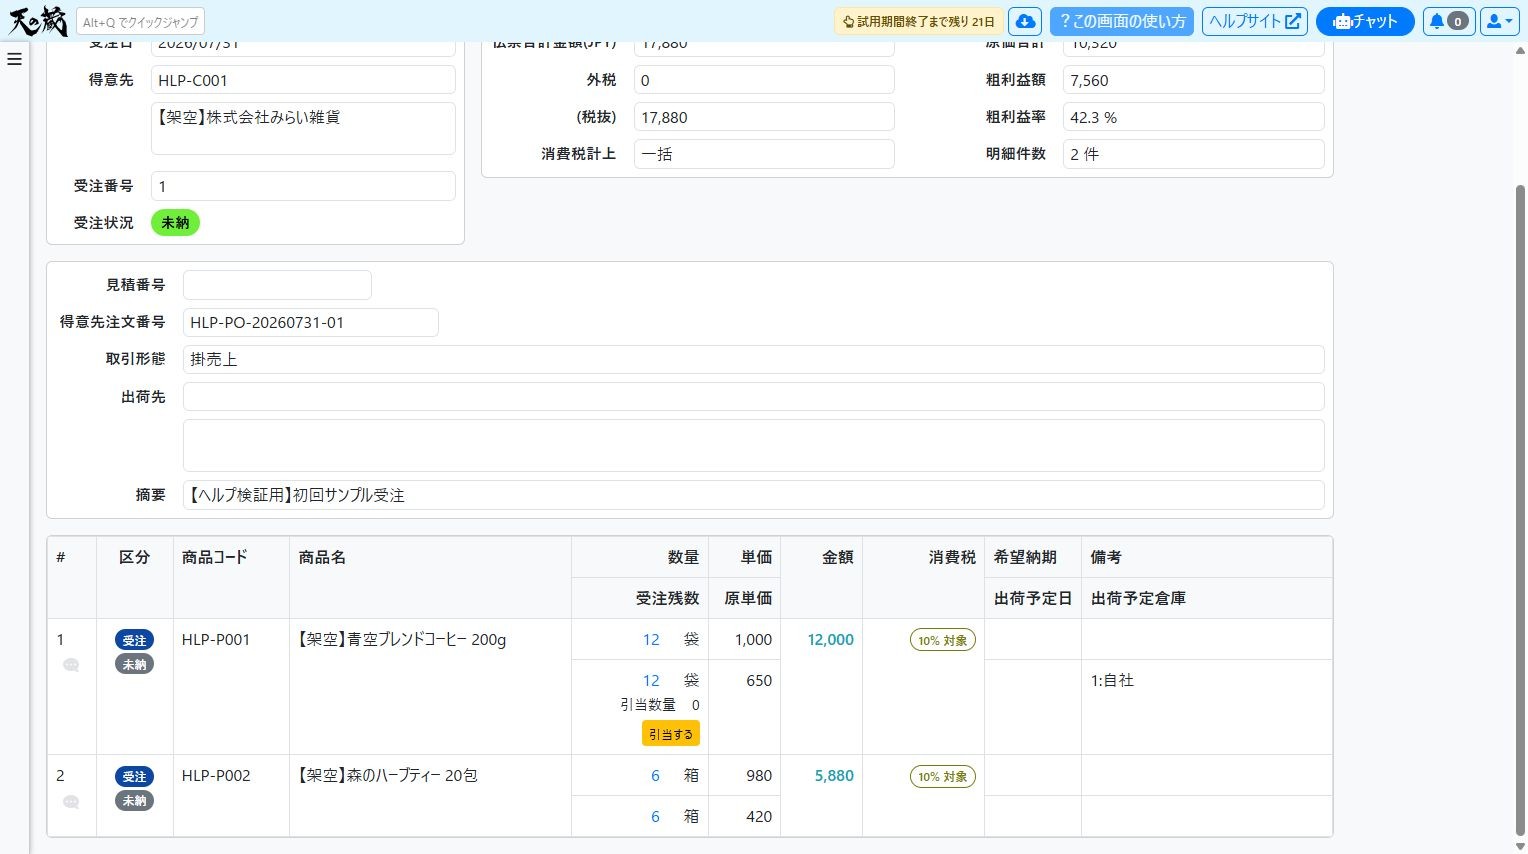
Task: Click the amount 12,000
Action: (830, 640)
